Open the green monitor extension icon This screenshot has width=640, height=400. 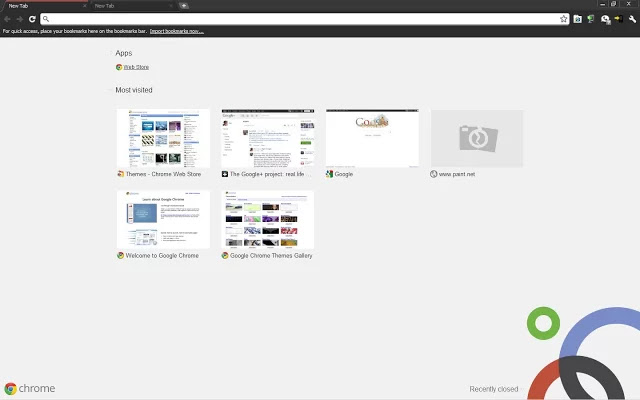point(591,19)
